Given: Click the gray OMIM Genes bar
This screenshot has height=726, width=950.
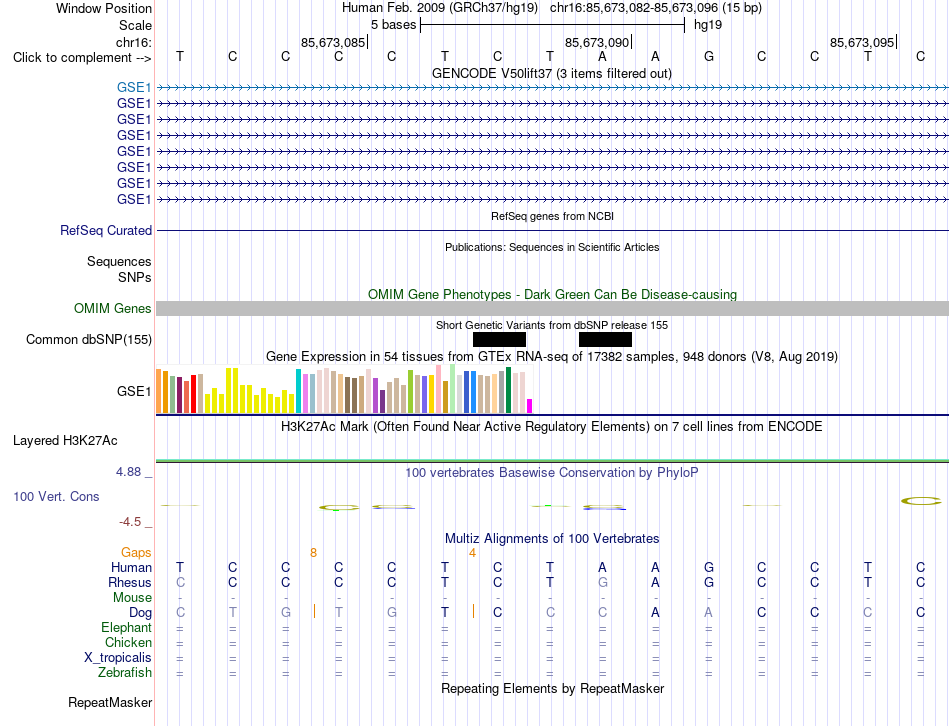Looking at the screenshot, I should 552,308.
